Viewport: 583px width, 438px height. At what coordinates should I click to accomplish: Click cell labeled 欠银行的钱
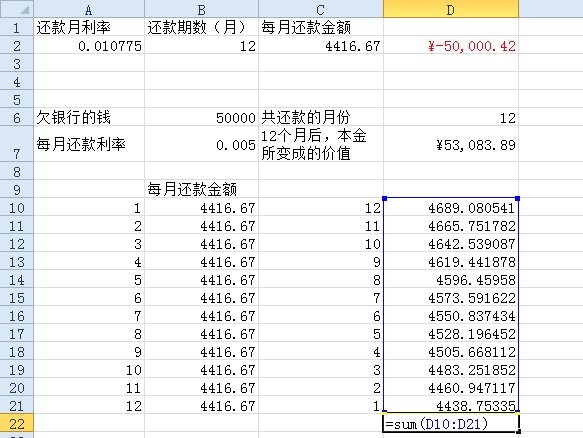coord(89,117)
